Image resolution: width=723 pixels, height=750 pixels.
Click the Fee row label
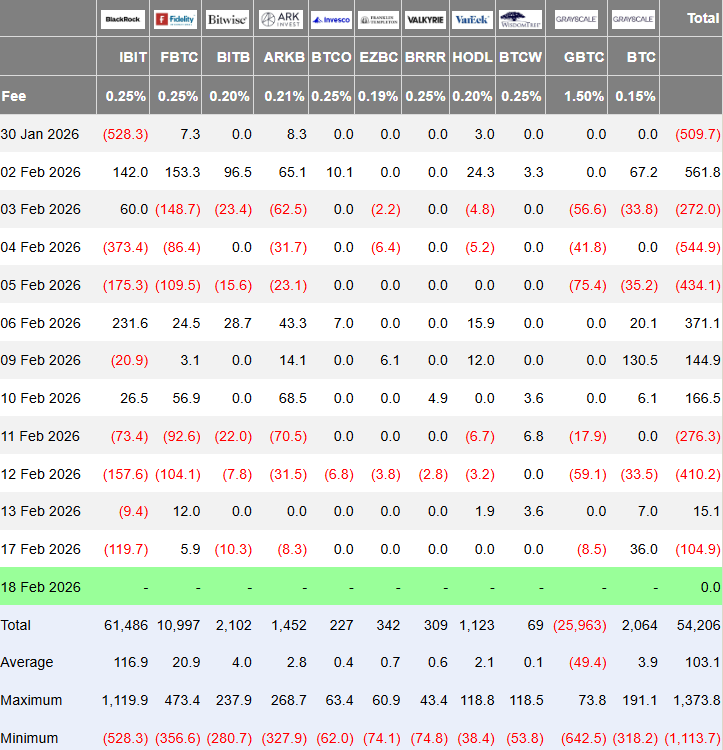point(14,96)
